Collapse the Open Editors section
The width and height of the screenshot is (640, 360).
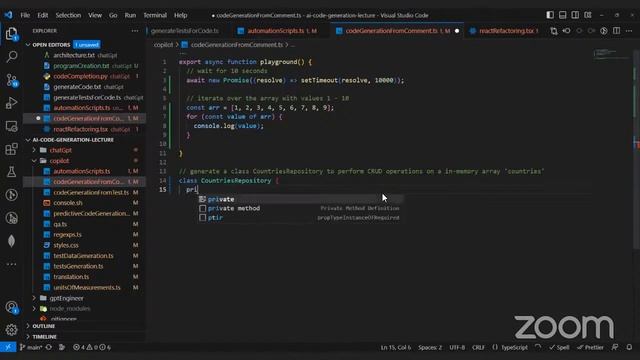coord(51,44)
